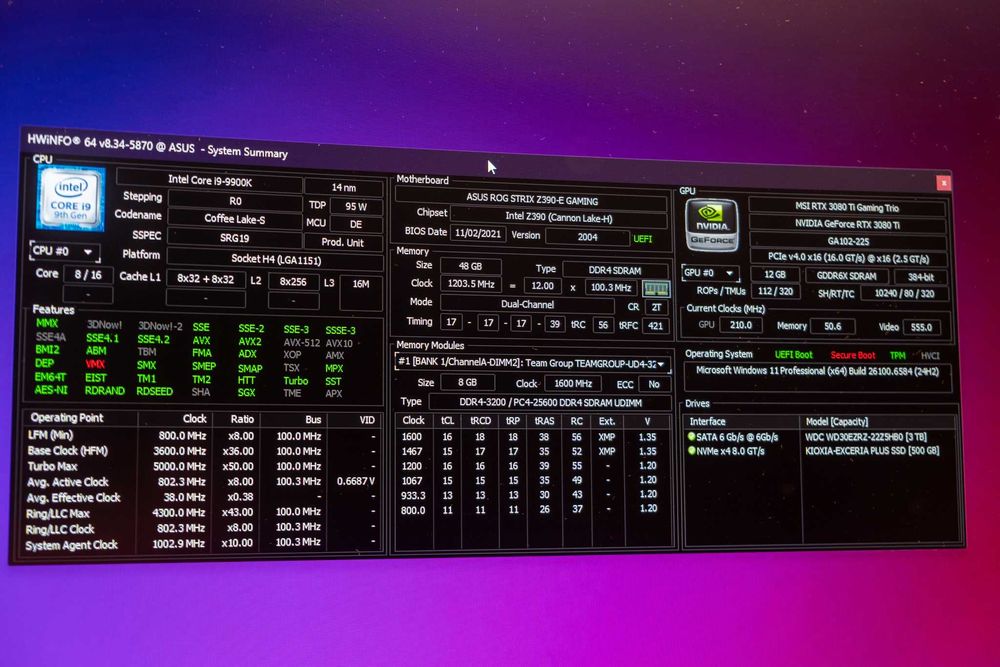The width and height of the screenshot is (1000, 667).
Task: Click the ASUS ROG STRIX Z390-E GAMING field
Action: click(531, 200)
